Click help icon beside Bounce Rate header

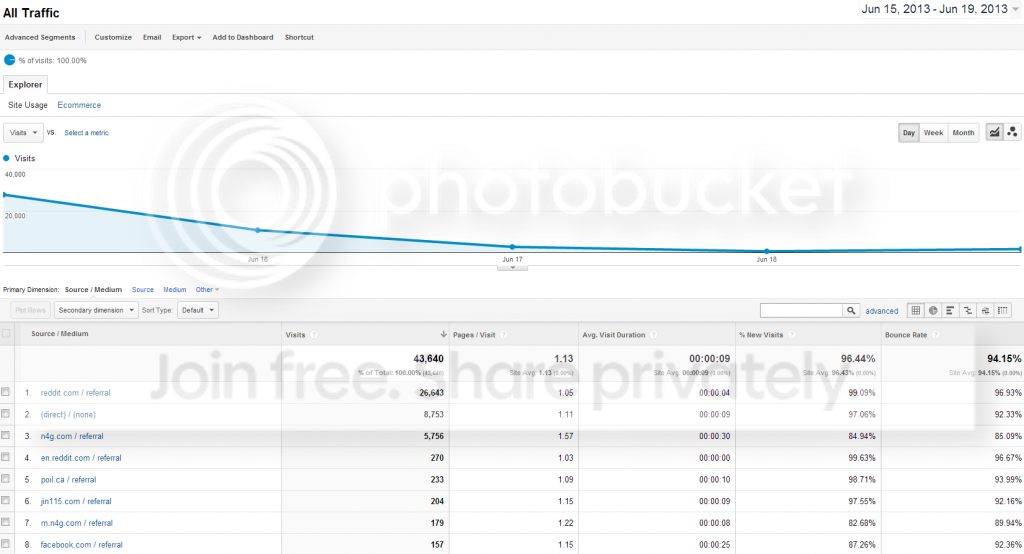point(935,334)
